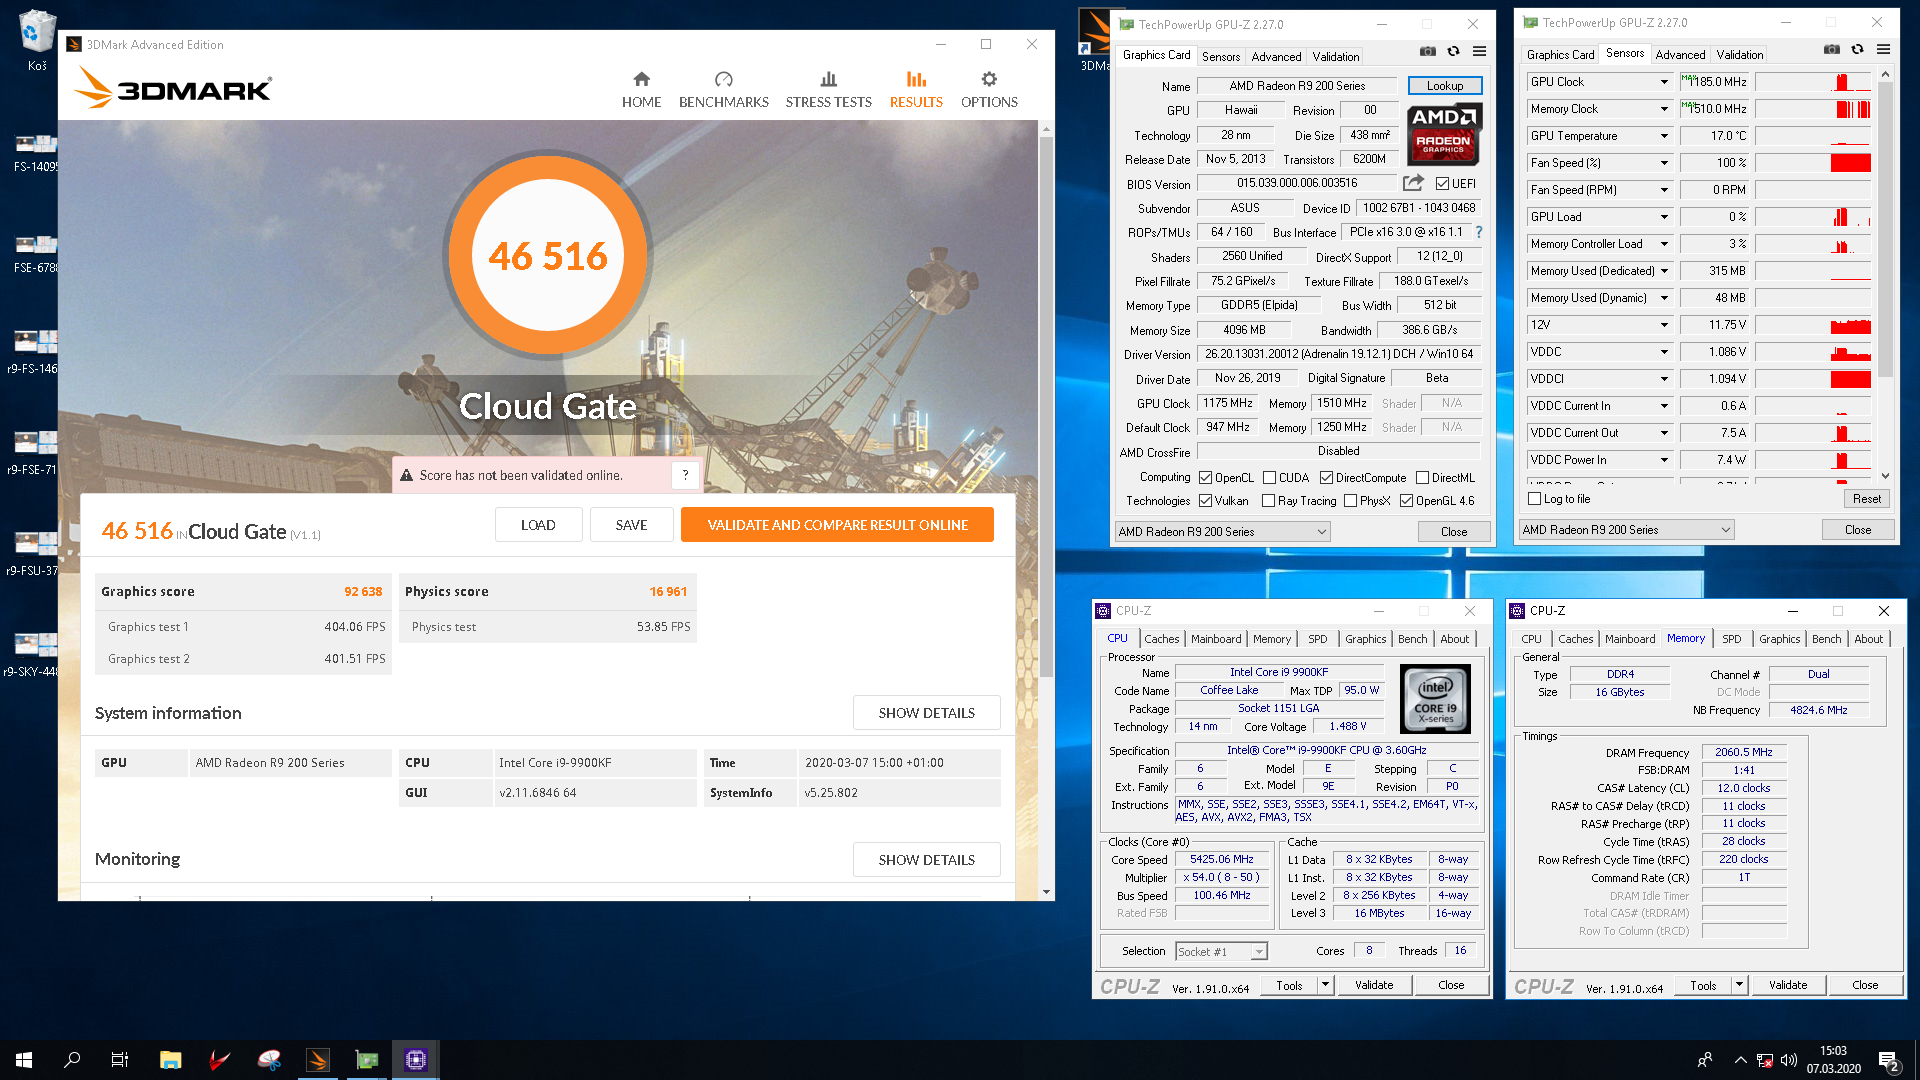Click the AMD Radeon Graphics logo in GPU-Z
The width and height of the screenshot is (1920, 1080).
tap(1444, 134)
